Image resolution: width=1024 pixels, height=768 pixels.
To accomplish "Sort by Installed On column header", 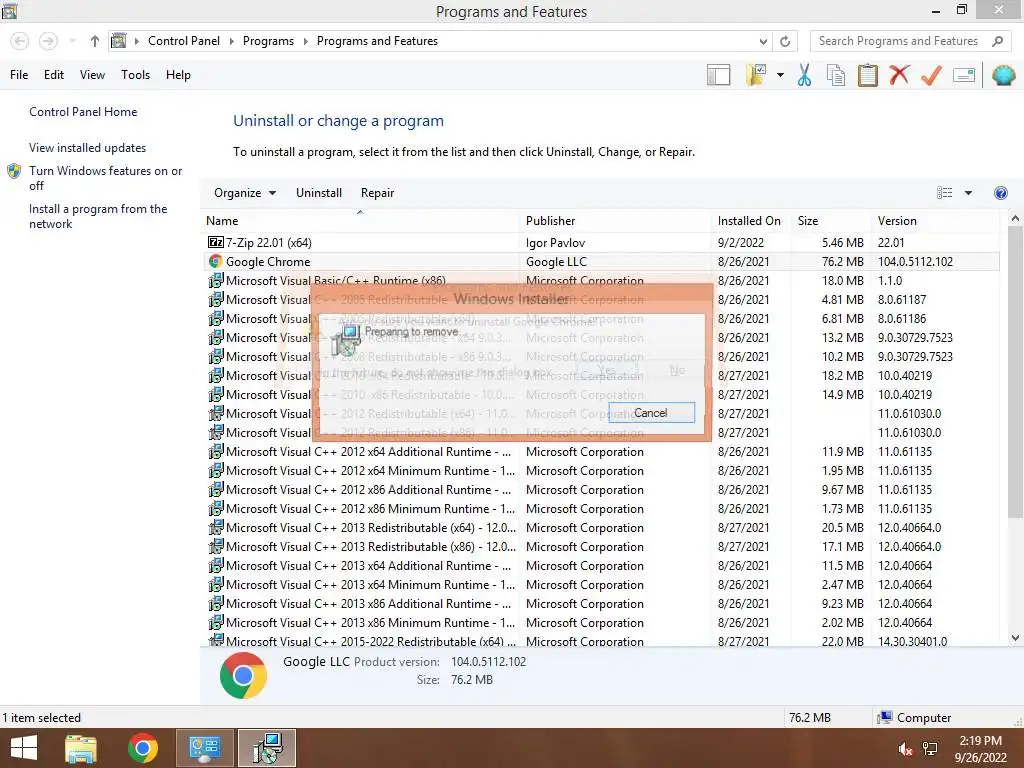I will tap(749, 221).
